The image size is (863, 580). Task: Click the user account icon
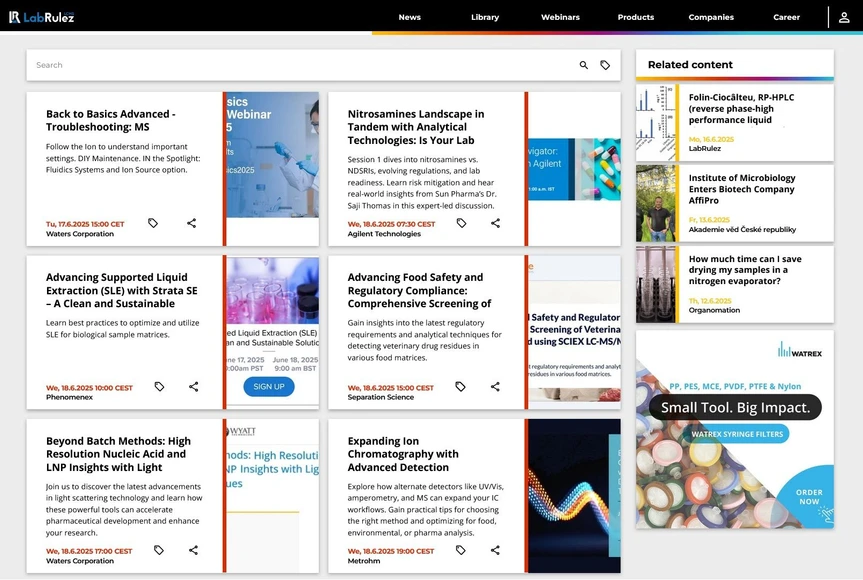pyautogui.click(x=844, y=17)
